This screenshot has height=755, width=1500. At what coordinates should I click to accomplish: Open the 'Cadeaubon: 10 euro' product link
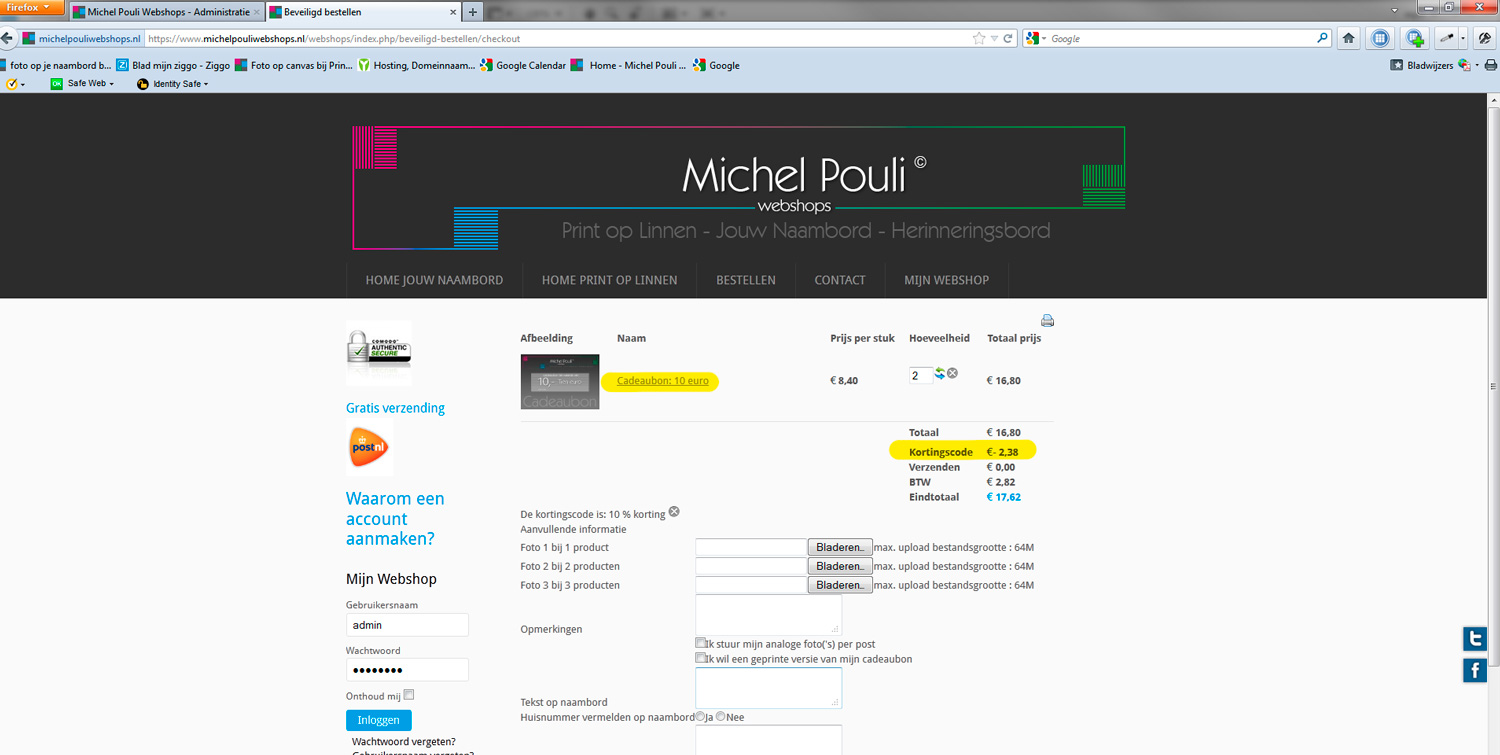[x=662, y=381]
